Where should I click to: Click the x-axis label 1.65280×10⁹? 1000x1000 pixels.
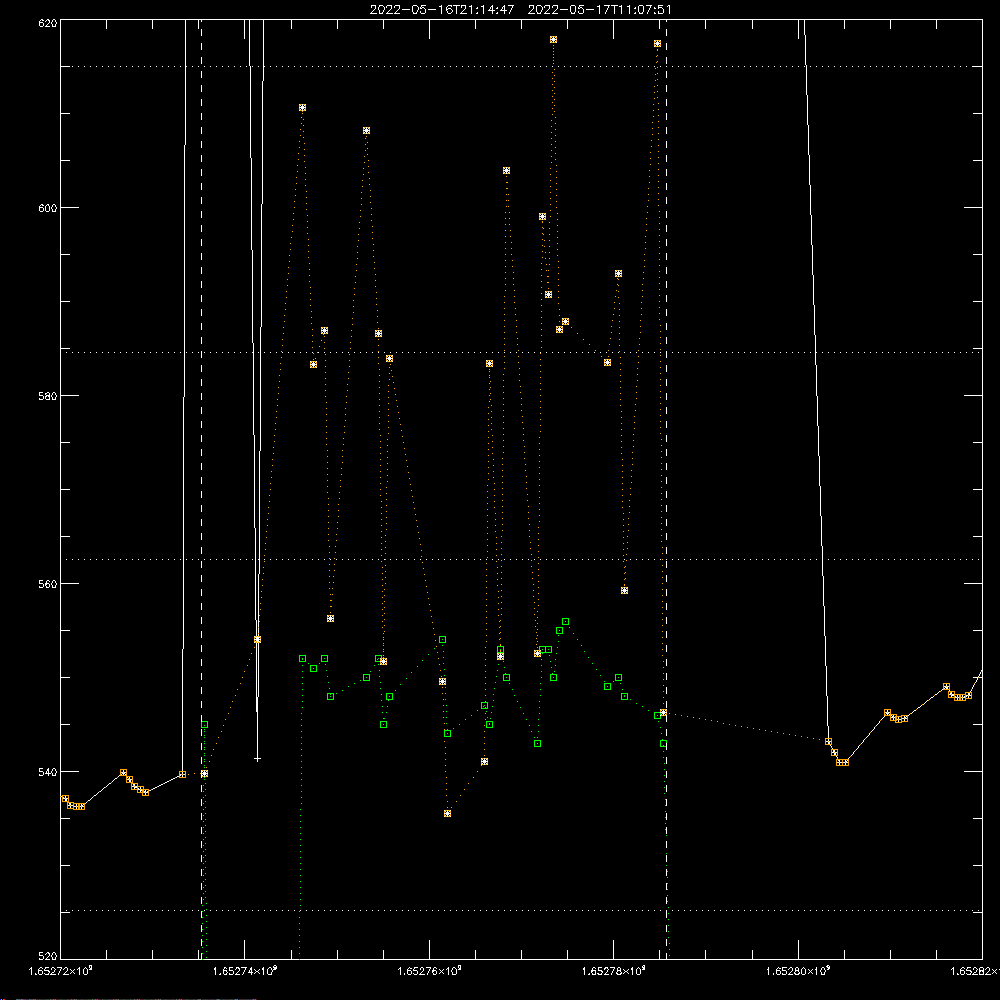point(798,971)
